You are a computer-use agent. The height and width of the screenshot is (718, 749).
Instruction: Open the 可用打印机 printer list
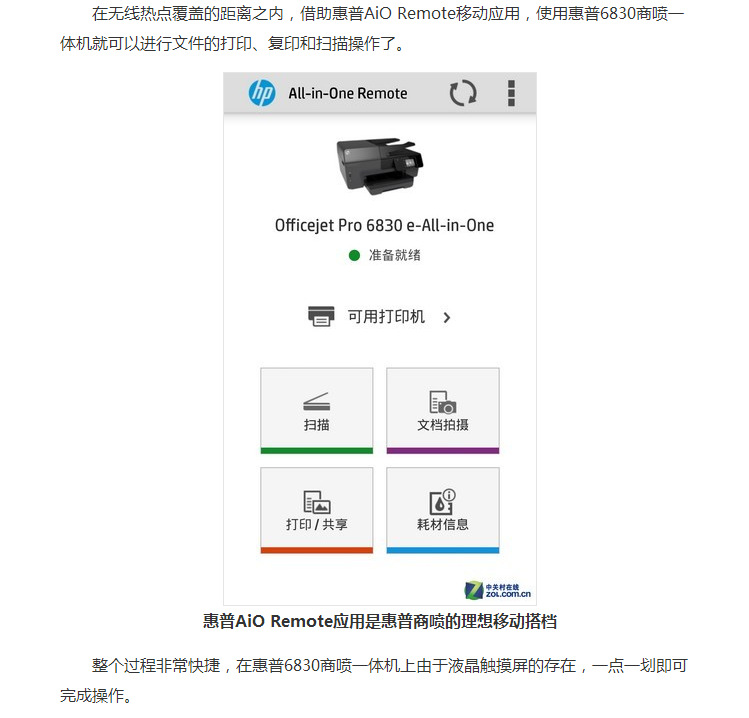pos(380,317)
